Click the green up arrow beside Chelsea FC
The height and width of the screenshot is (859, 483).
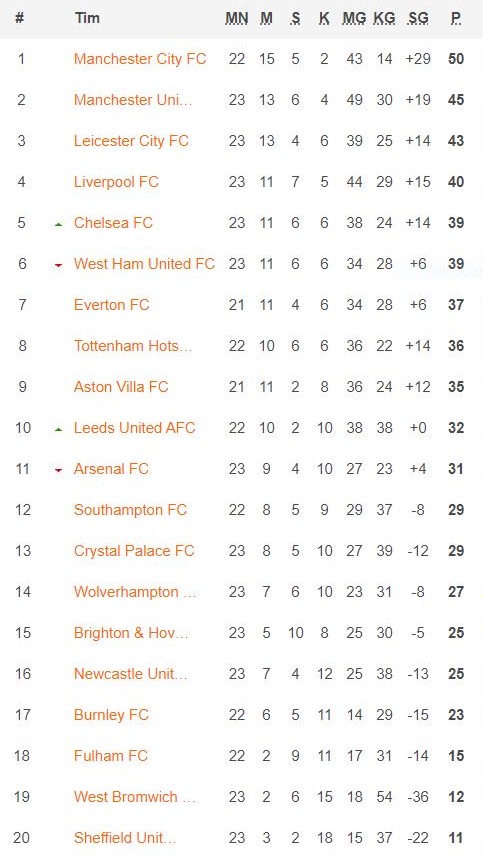click(x=58, y=225)
